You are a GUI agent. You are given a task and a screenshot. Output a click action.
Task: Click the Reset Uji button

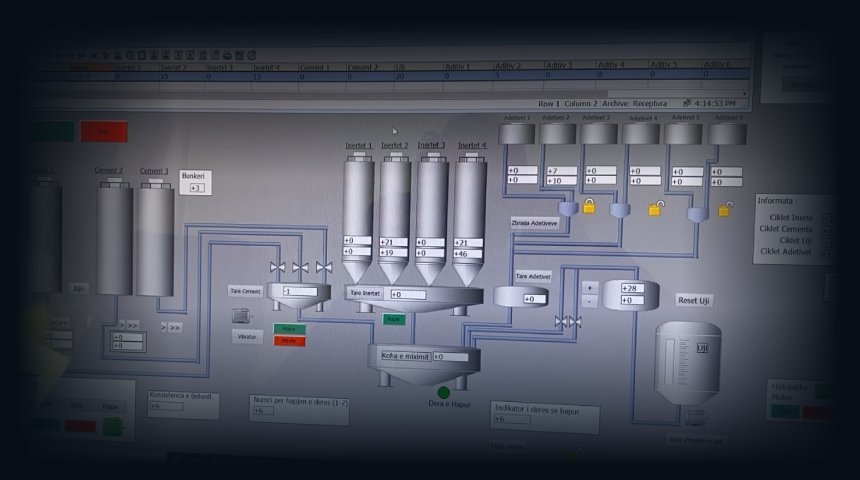tap(694, 300)
